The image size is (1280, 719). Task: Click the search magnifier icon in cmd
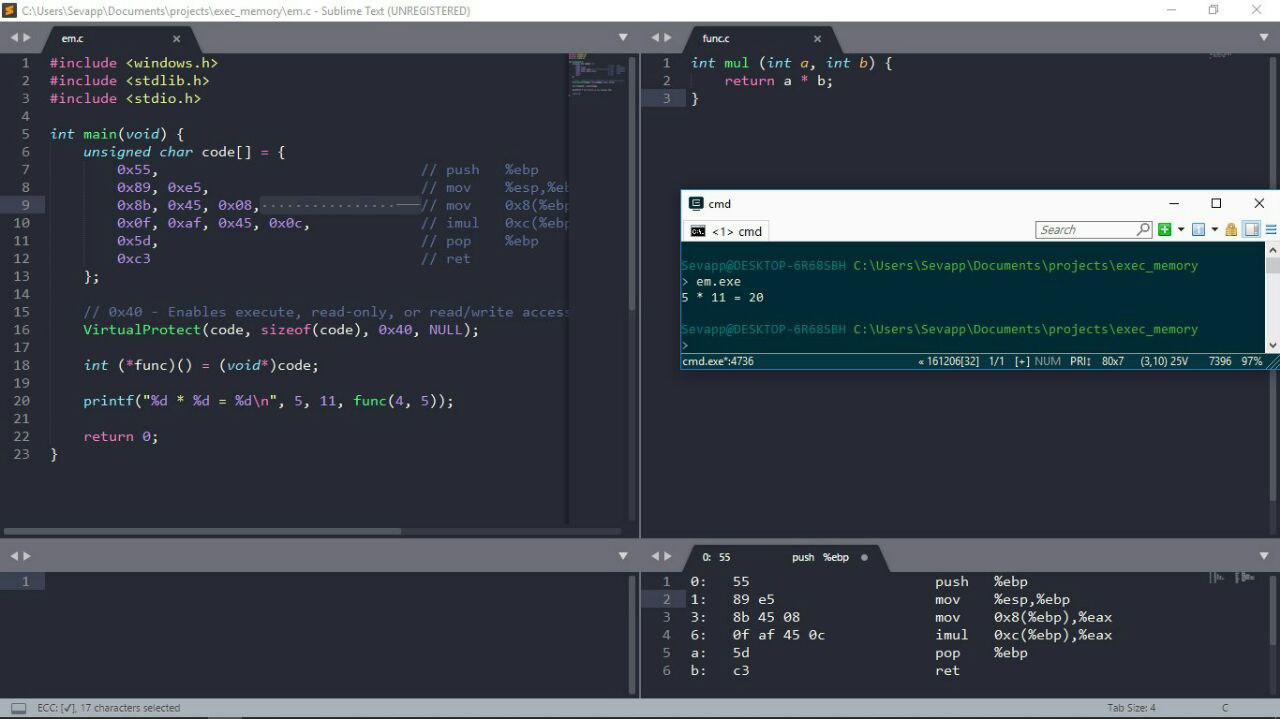click(x=1143, y=230)
